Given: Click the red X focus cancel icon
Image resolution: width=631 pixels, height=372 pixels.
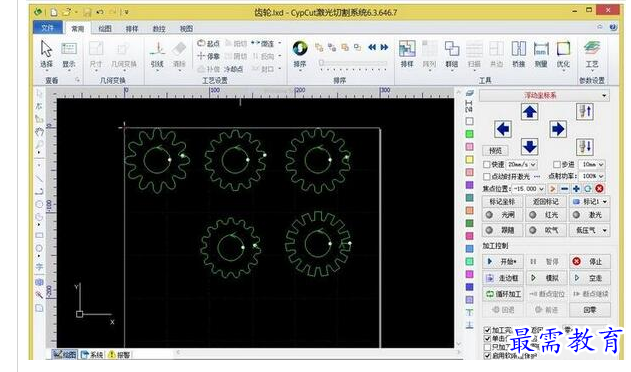Looking at the screenshot, I should (599, 188).
